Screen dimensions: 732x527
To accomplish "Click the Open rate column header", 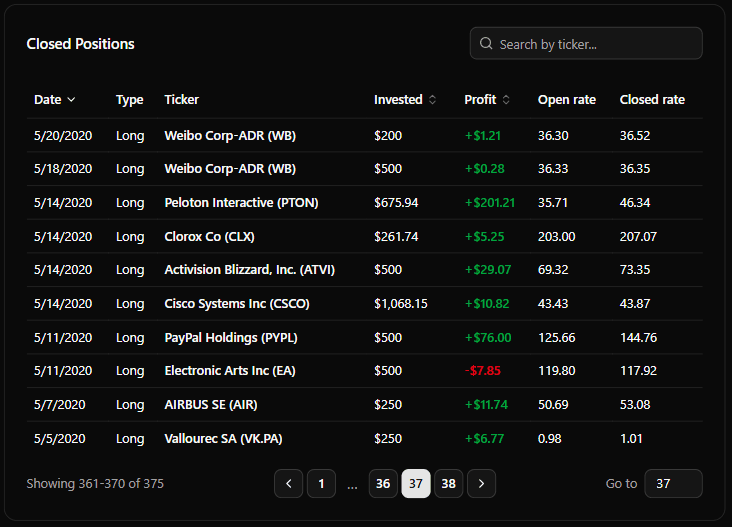I will point(567,99).
